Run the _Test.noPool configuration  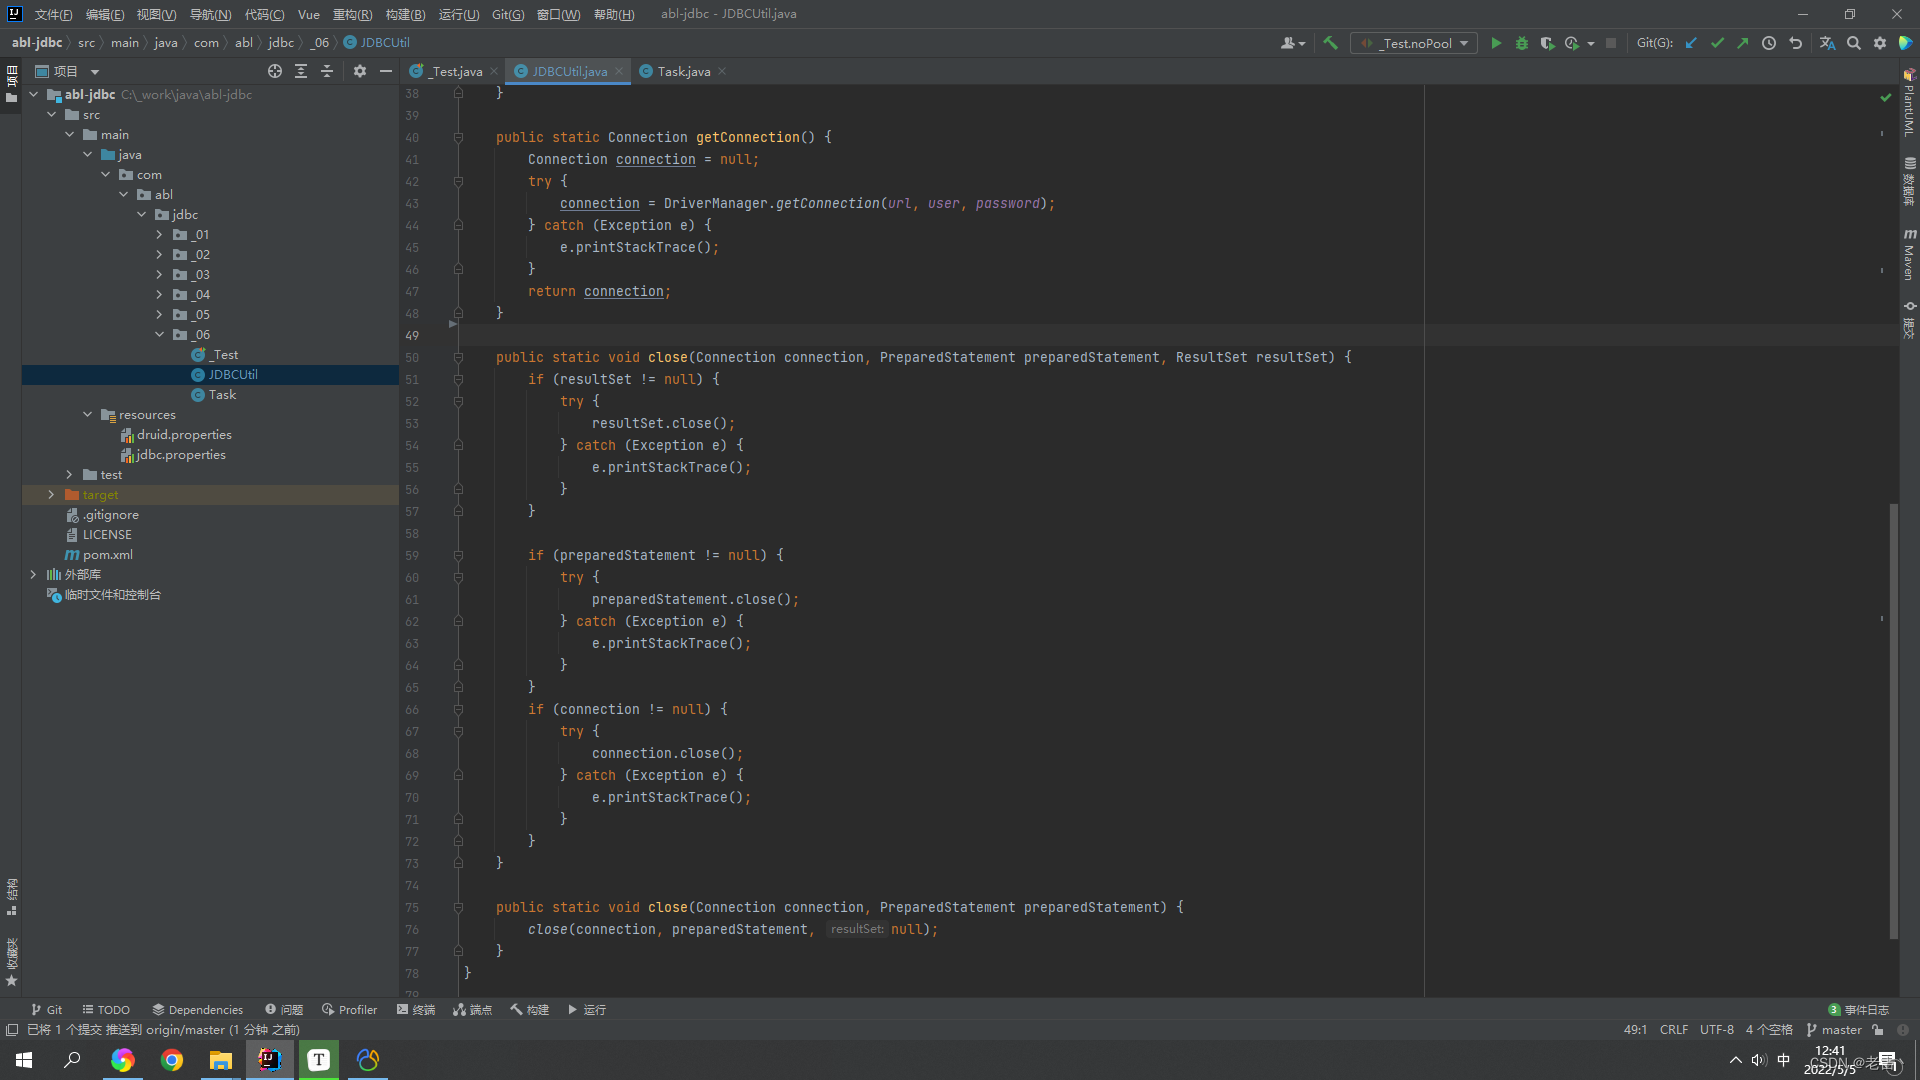(x=1496, y=43)
